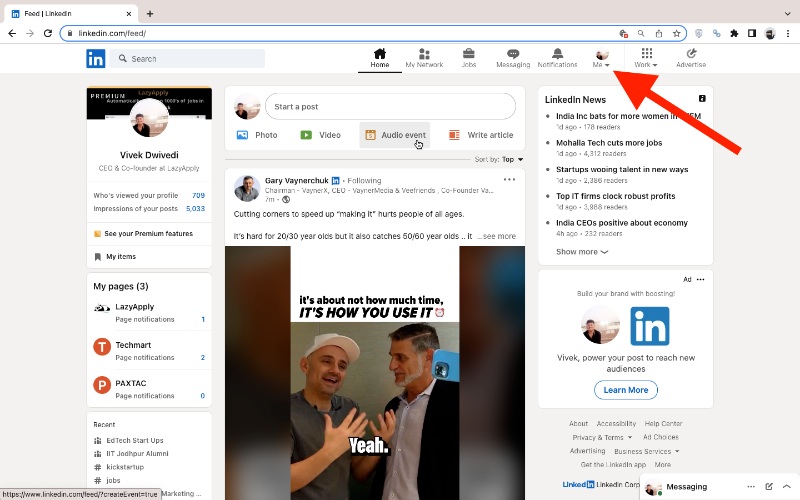Open the Home tab
Image resolution: width=800 pixels, height=500 pixels.
pos(380,58)
